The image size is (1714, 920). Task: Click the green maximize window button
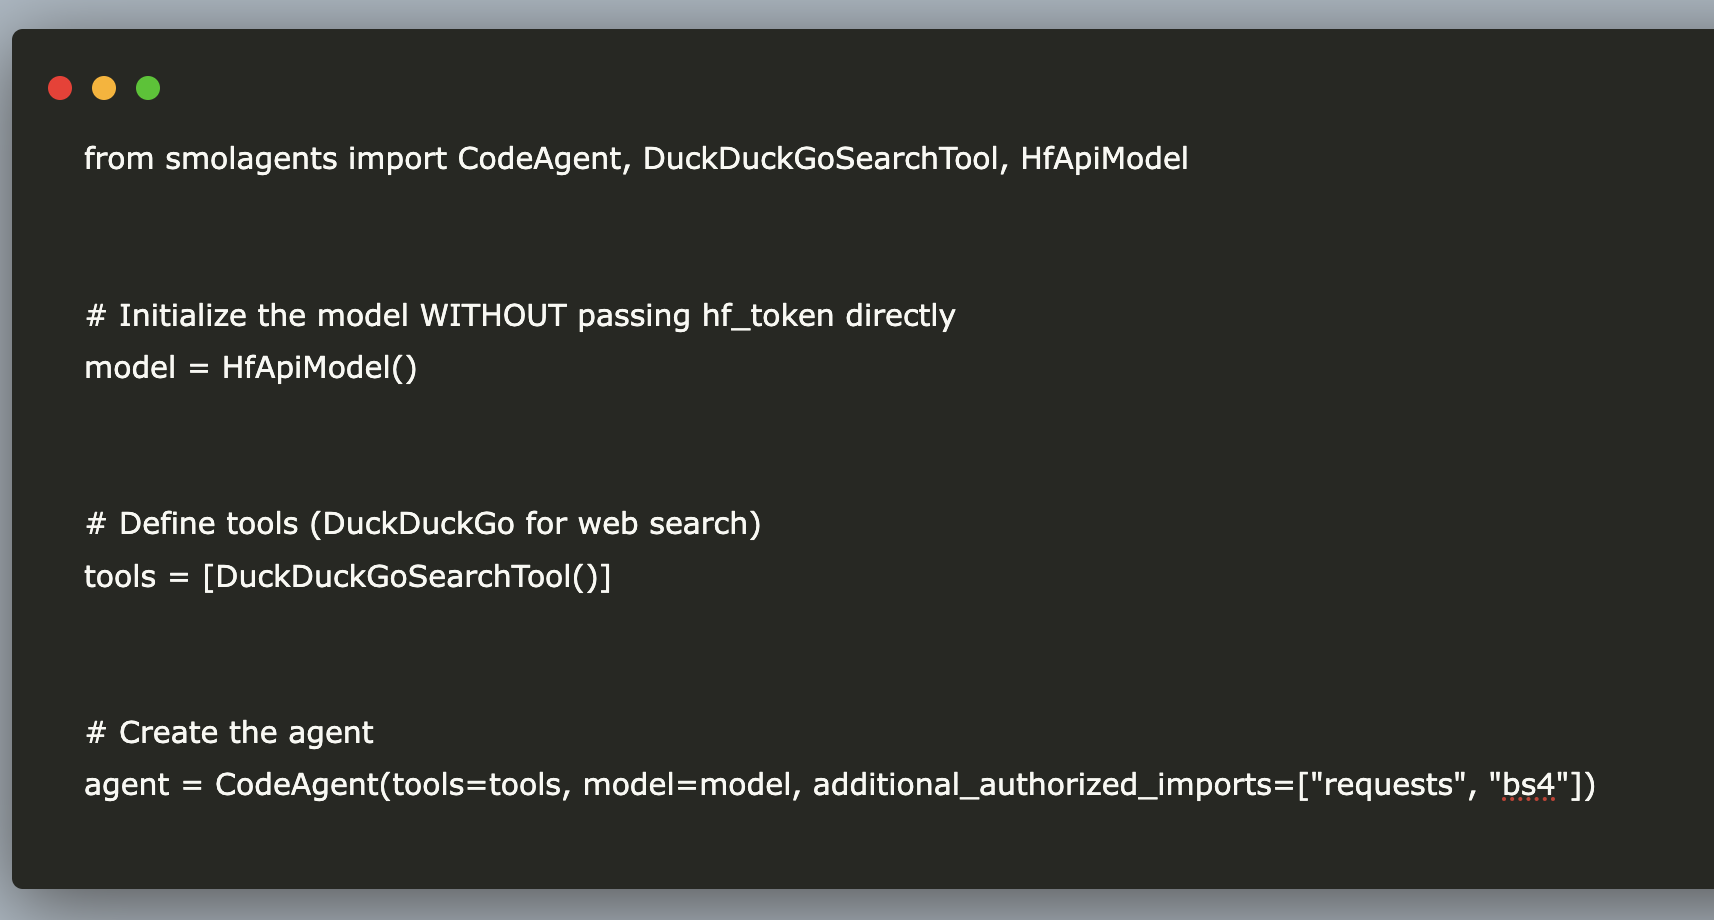(x=148, y=88)
